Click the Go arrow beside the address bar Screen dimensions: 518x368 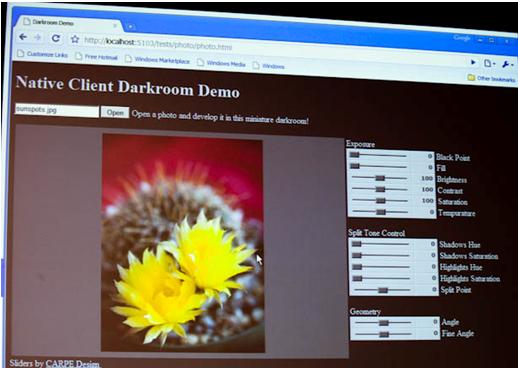tap(473, 62)
